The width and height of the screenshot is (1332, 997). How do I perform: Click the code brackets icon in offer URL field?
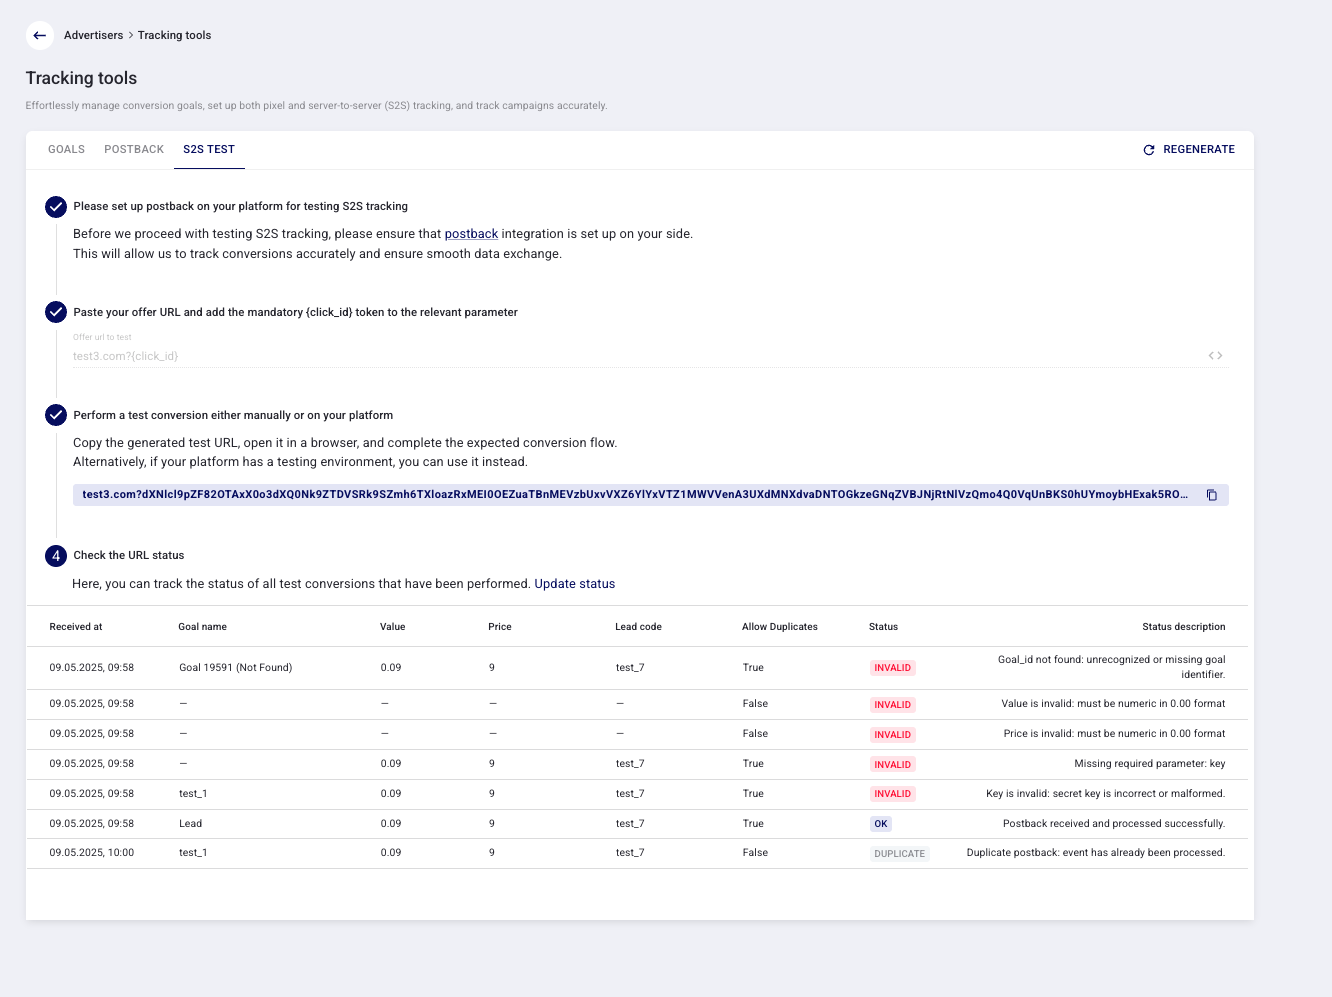pos(1215,356)
